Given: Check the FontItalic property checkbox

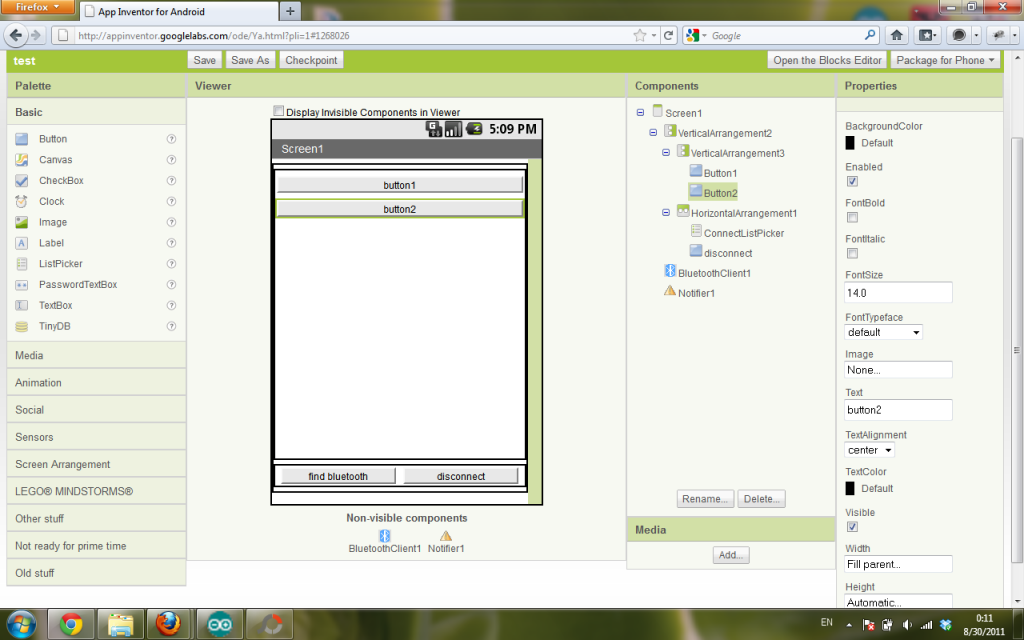Looking at the screenshot, I should click(x=852, y=253).
